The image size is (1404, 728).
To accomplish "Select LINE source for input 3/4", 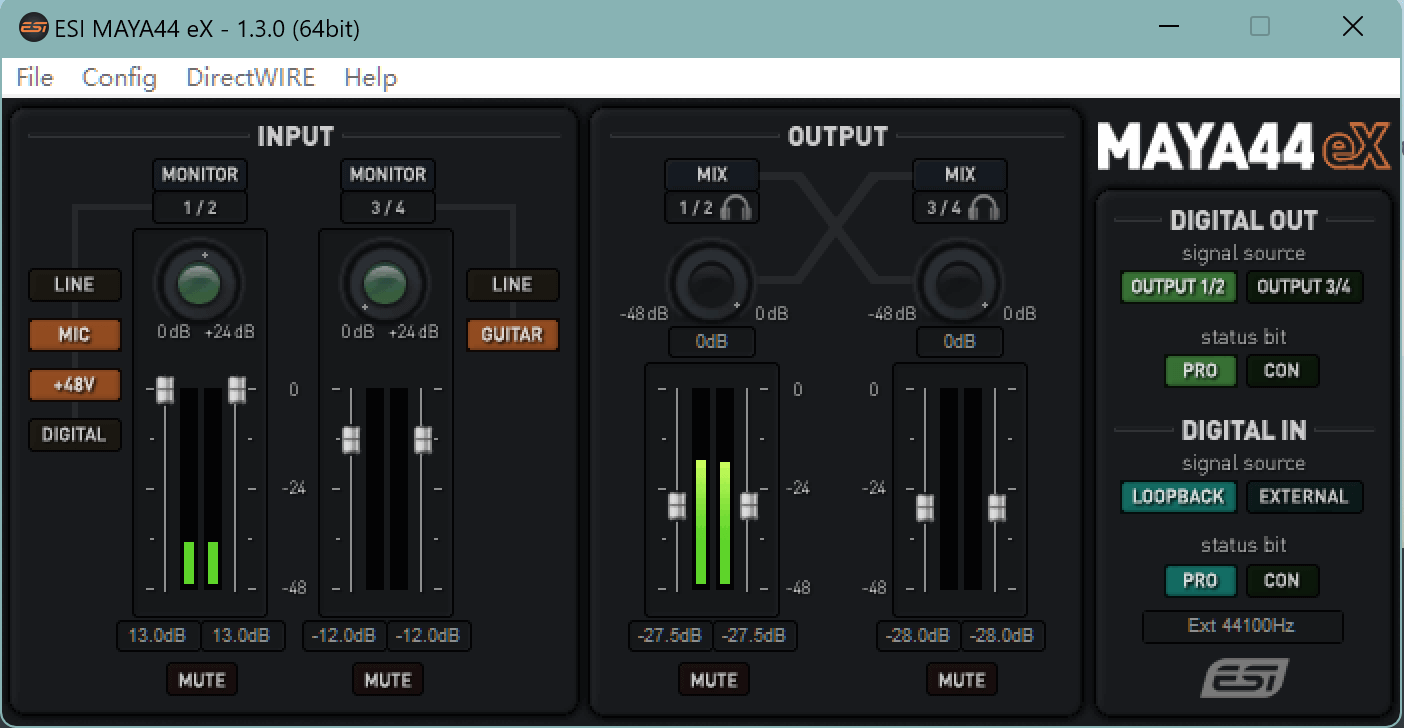I will click(x=512, y=285).
